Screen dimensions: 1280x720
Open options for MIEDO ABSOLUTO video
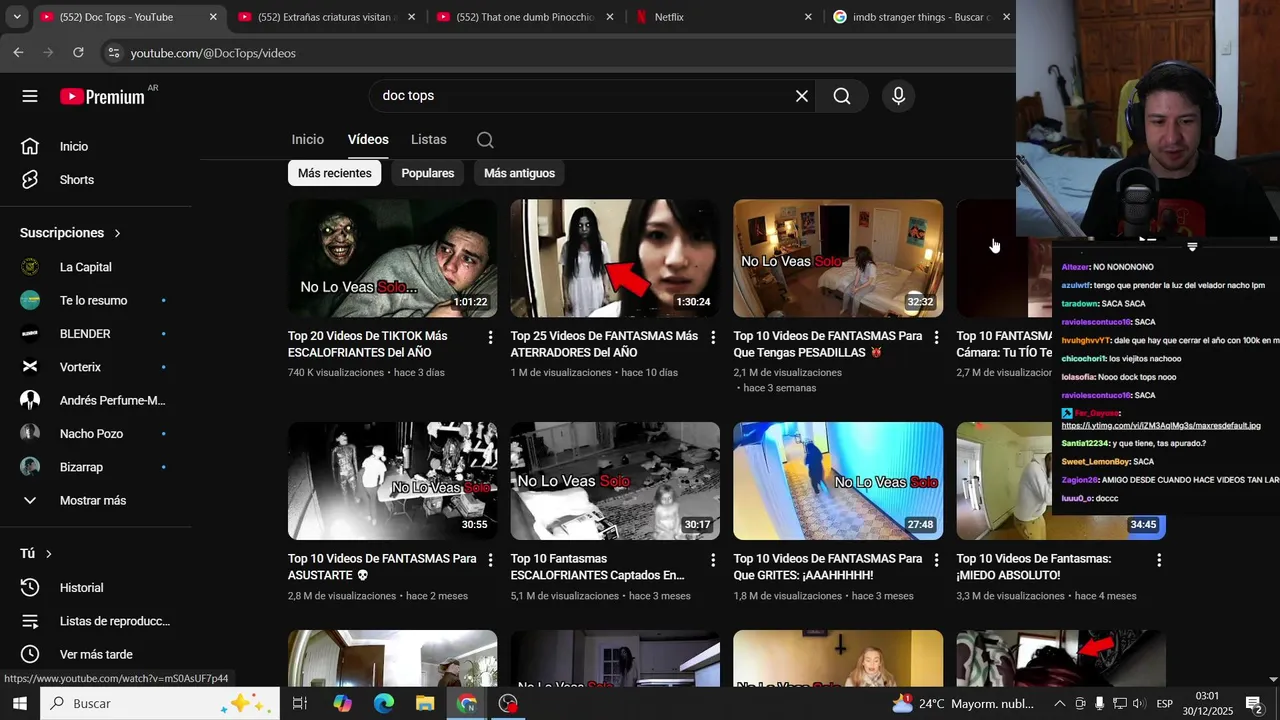coord(1159,561)
